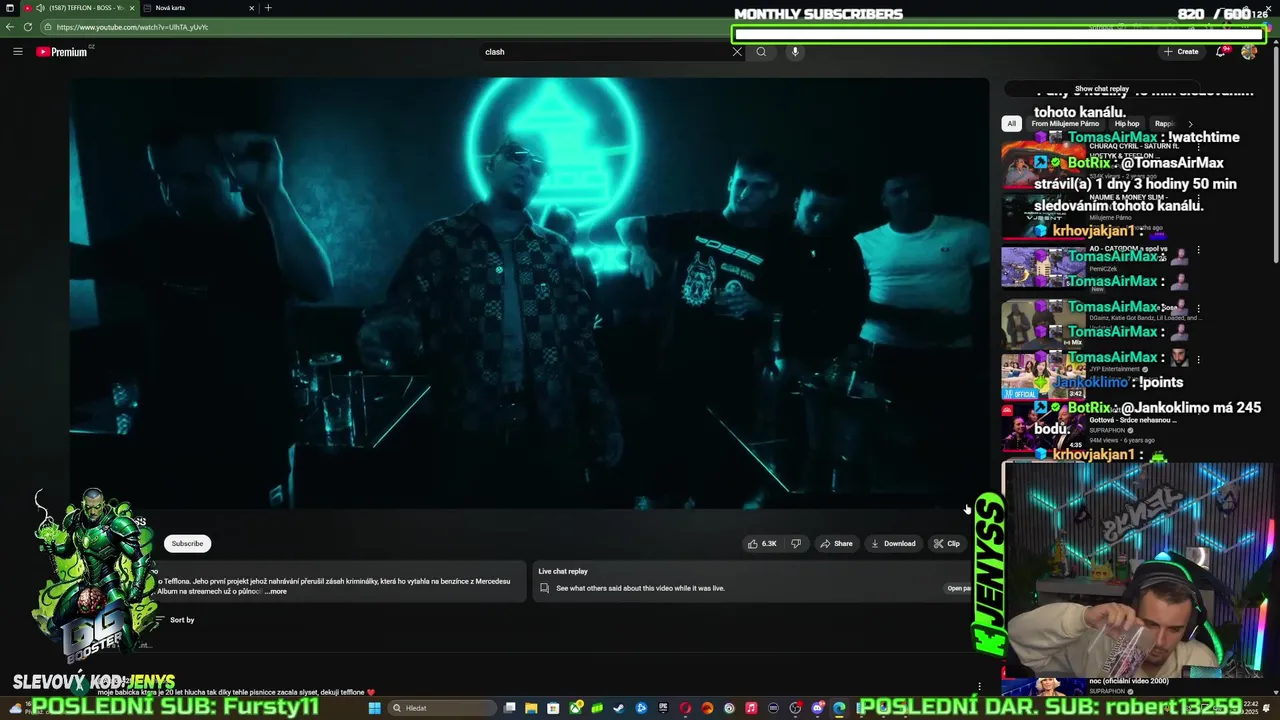Show chat replay panel
Screen dimensions: 1280x720
click(x=1101, y=89)
